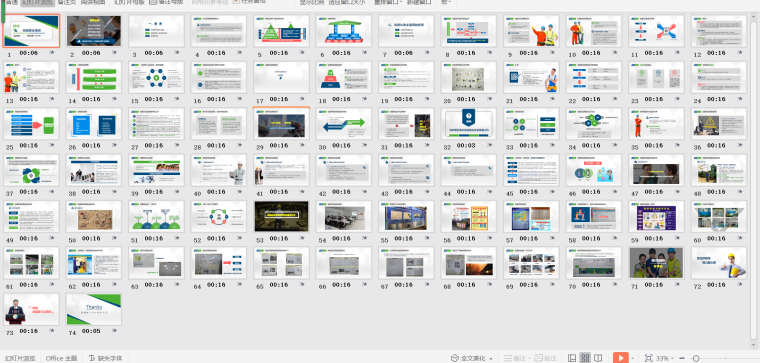Click fit-to-window icon beside 33% zoom
760x363 pixels.
(x=649, y=358)
